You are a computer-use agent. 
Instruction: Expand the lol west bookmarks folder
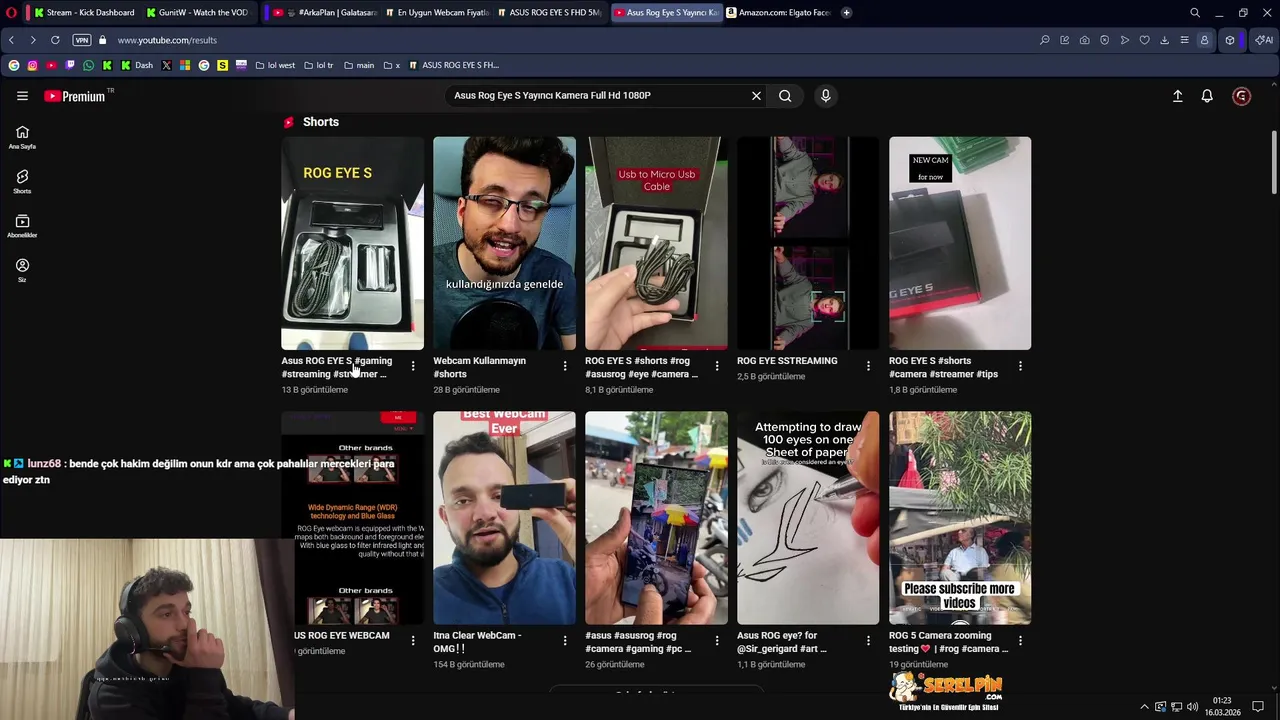coord(275,65)
